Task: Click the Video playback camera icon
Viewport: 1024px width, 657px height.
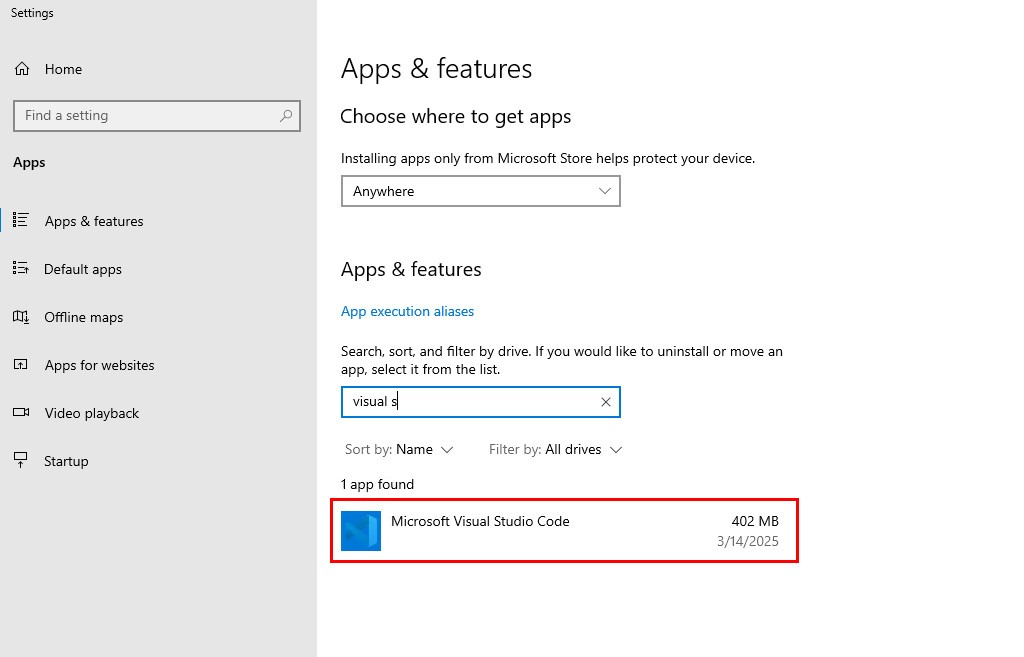Action: (x=21, y=412)
